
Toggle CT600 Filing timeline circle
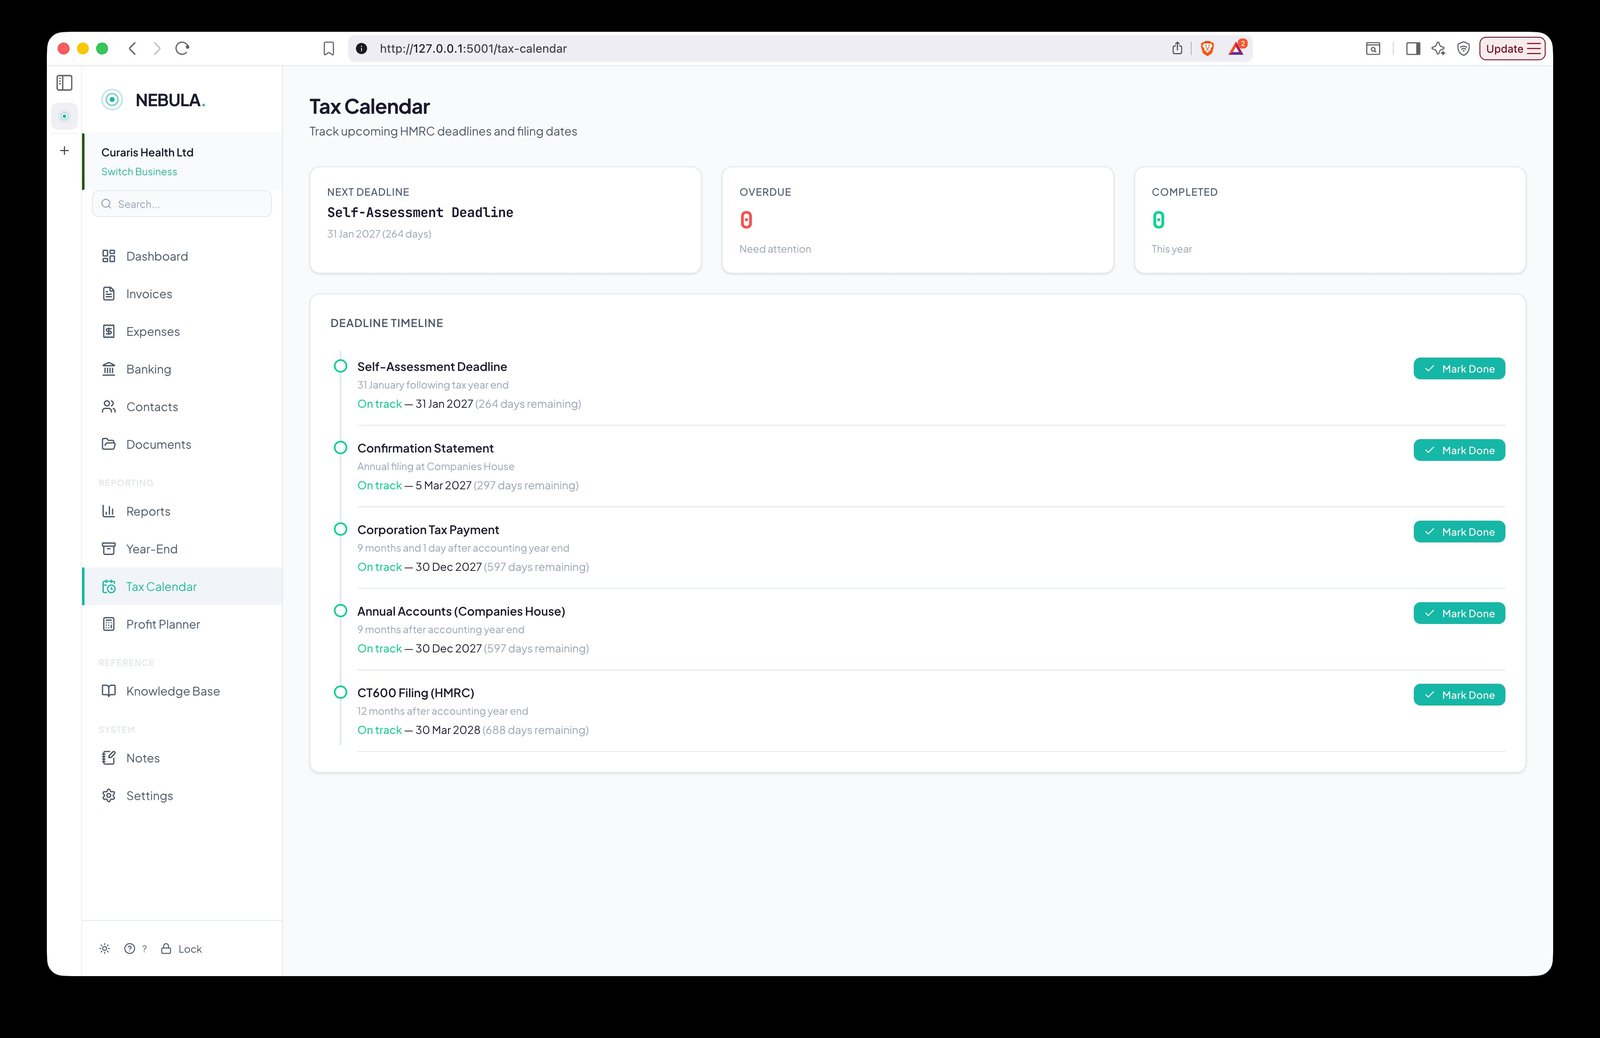[340, 692]
